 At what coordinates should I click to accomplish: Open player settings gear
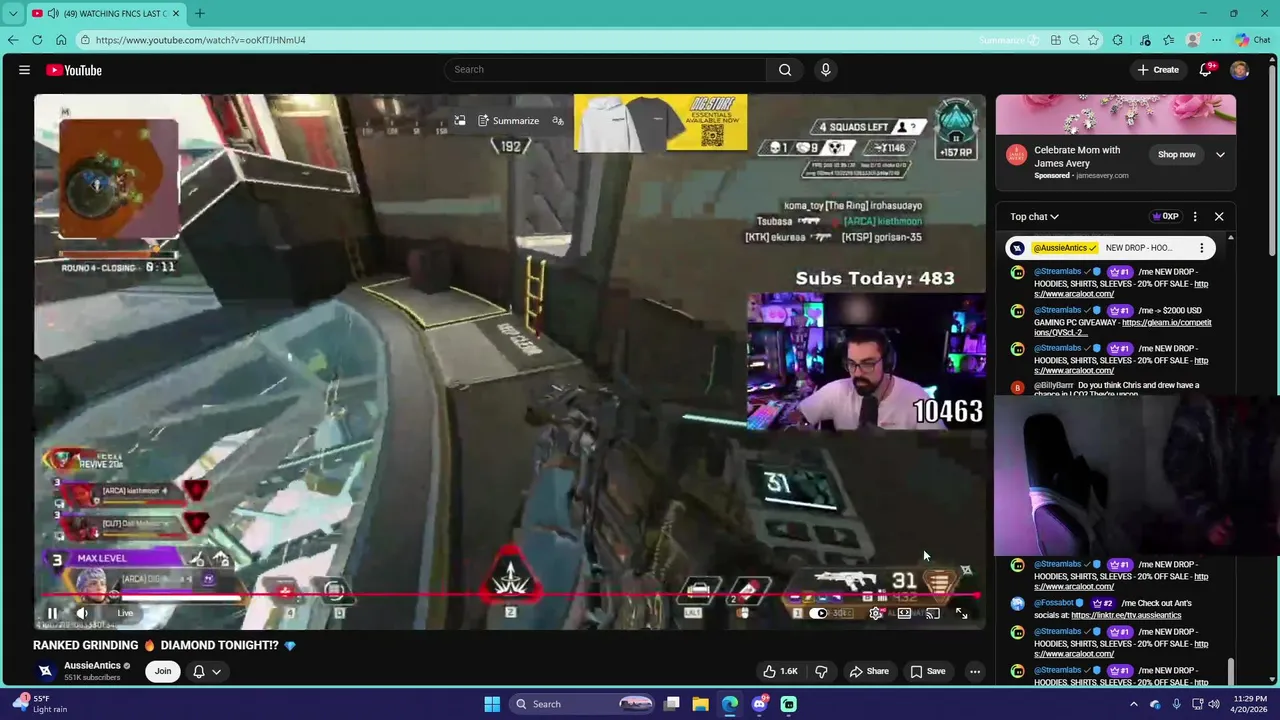(x=876, y=613)
